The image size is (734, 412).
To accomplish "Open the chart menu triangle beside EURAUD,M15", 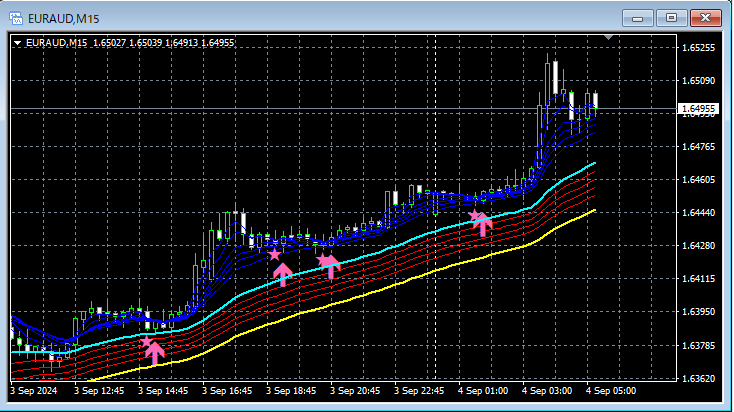I will tap(17, 43).
